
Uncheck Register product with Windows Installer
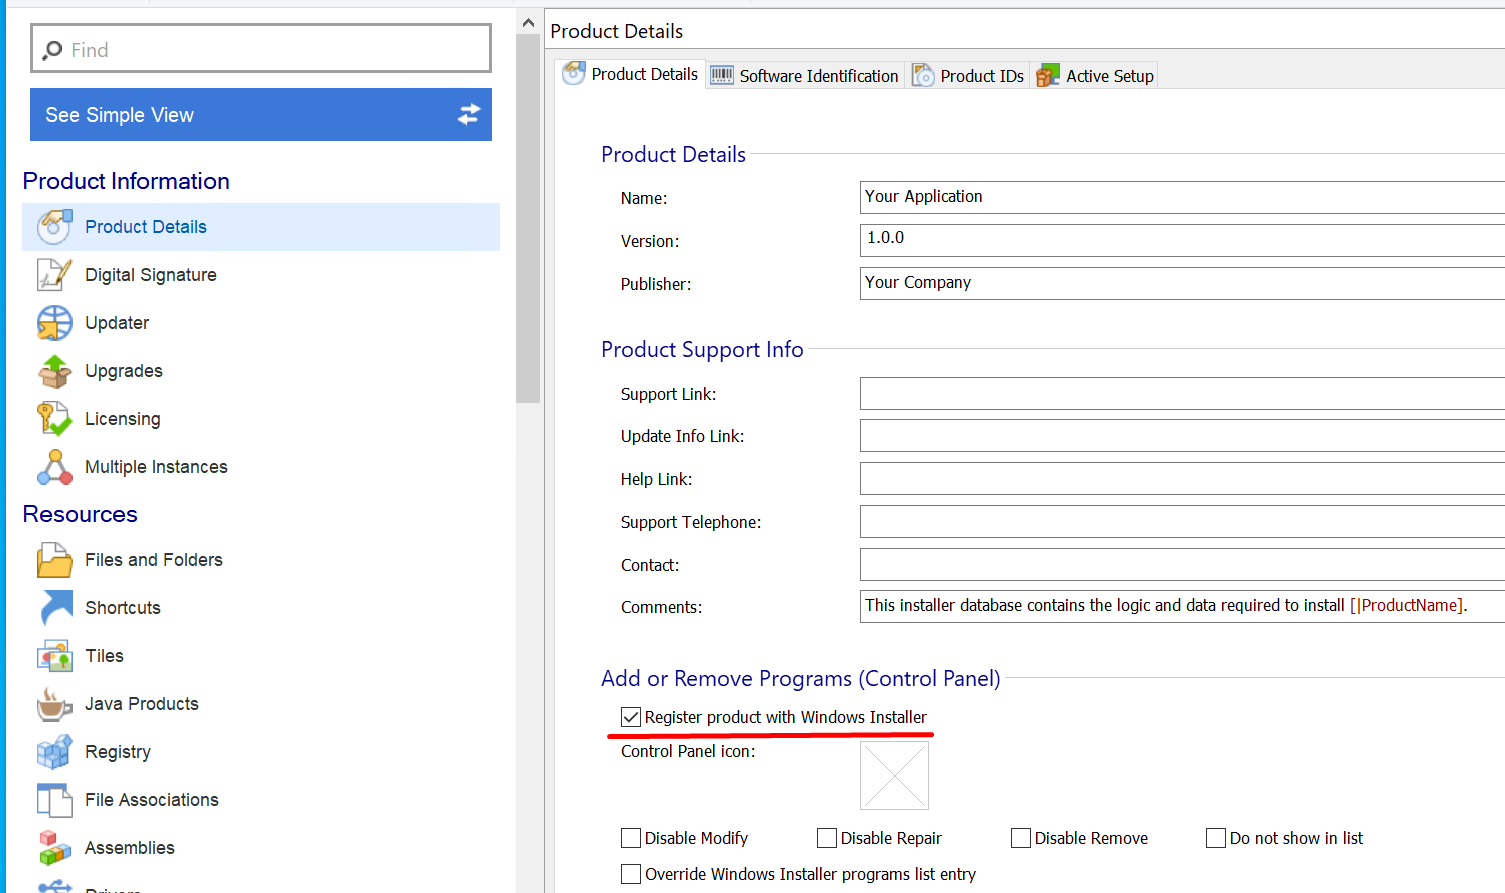pos(631,717)
